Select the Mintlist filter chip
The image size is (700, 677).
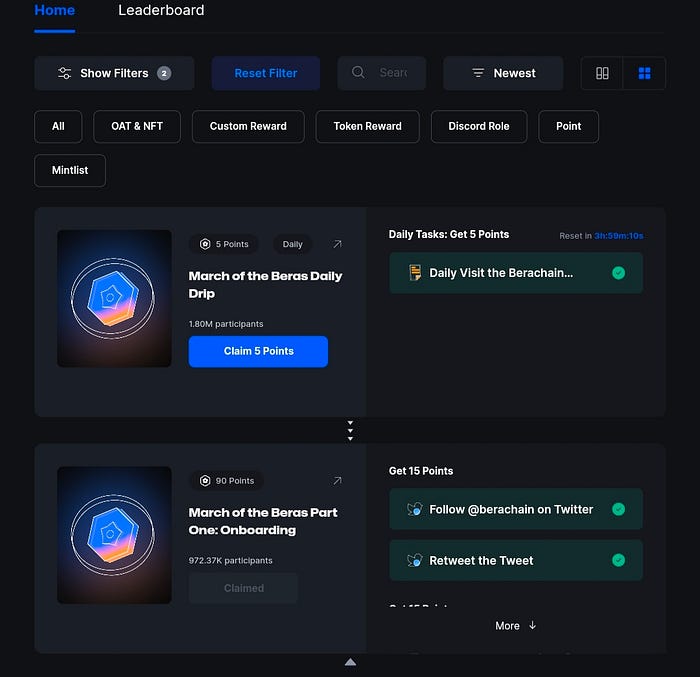click(70, 170)
